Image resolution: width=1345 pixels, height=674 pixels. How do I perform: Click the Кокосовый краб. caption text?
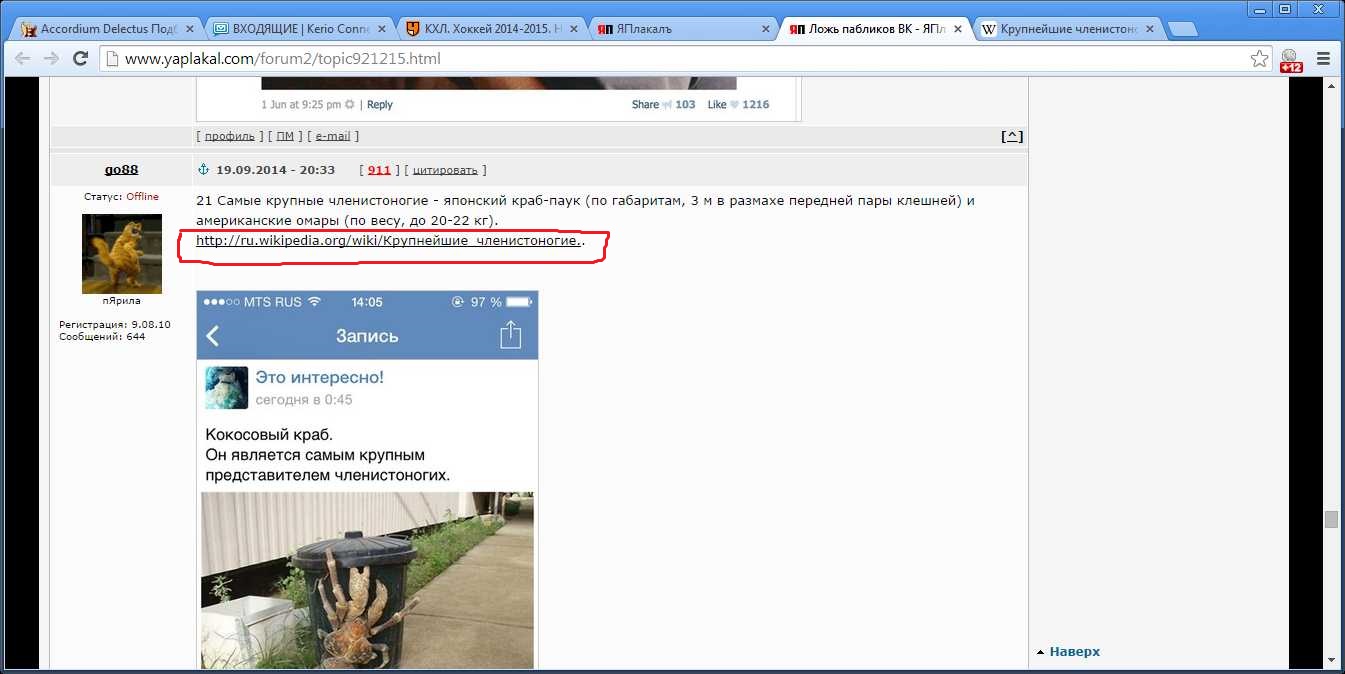coord(269,435)
